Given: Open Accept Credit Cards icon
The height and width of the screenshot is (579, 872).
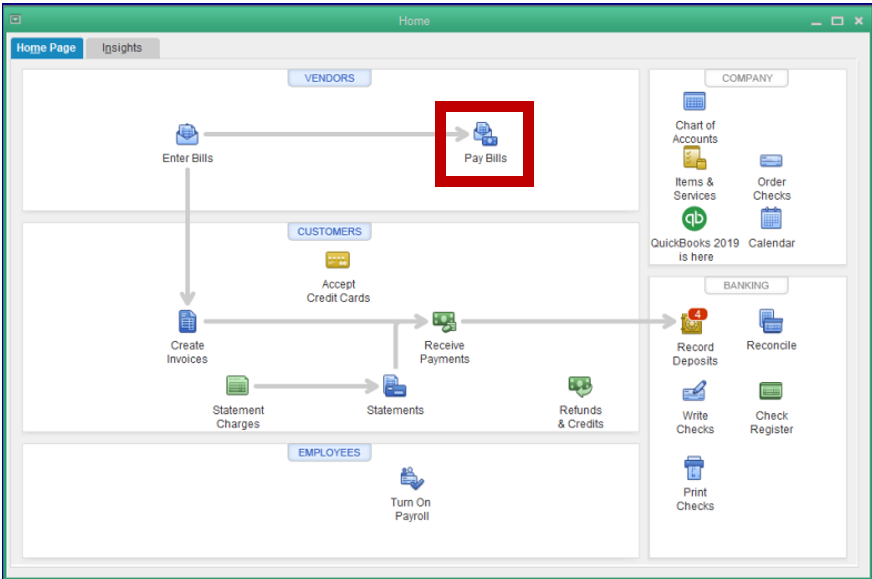Looking at the screenshot, I should pos(338,260).
